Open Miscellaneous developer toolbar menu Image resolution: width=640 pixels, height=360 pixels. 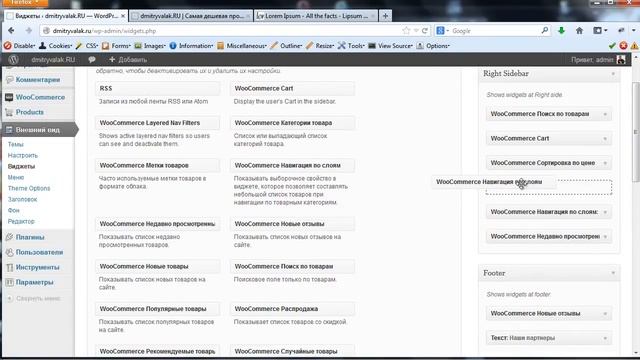(x=242, y=46)
